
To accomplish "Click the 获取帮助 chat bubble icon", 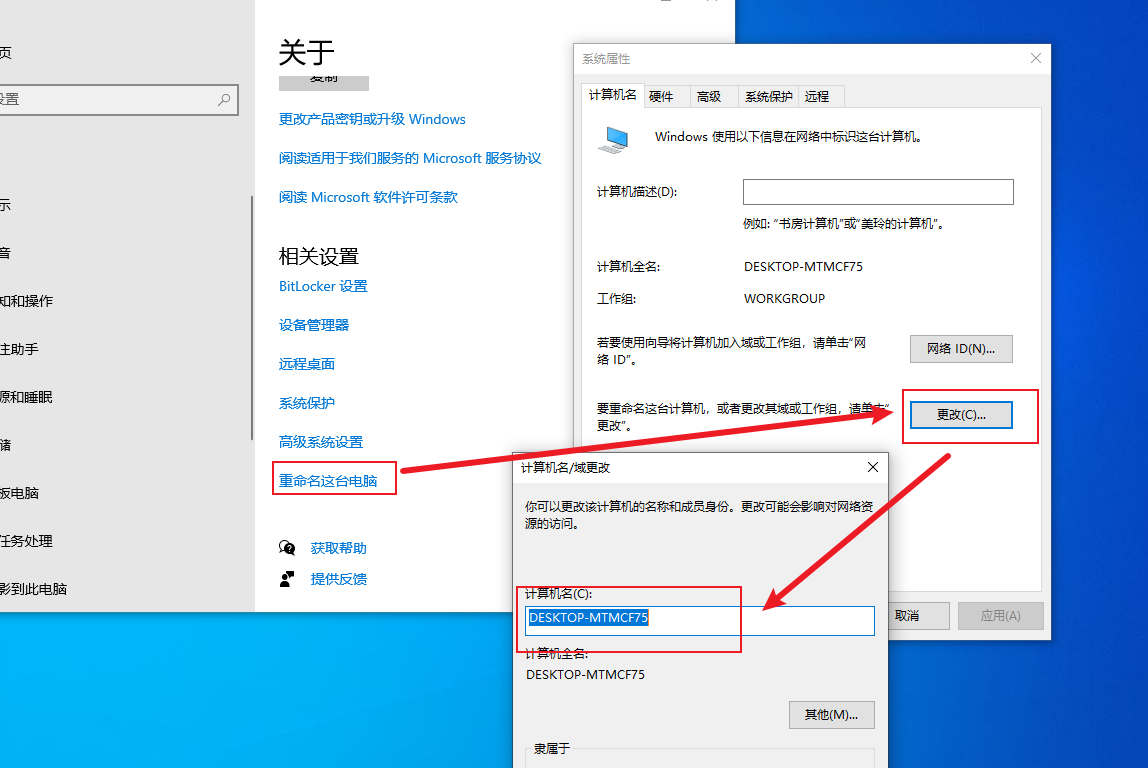I will click(x=287, y=548).
